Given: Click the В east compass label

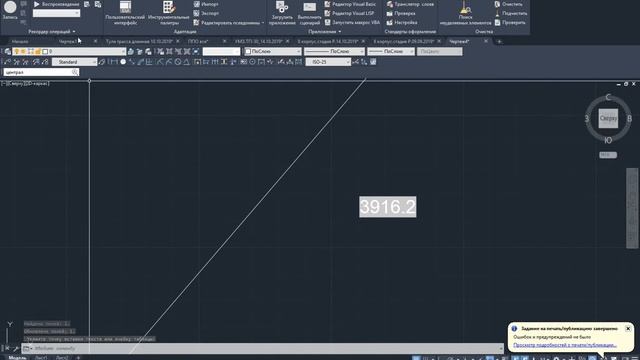Looking at the screenshot, I should pos(629,118).
